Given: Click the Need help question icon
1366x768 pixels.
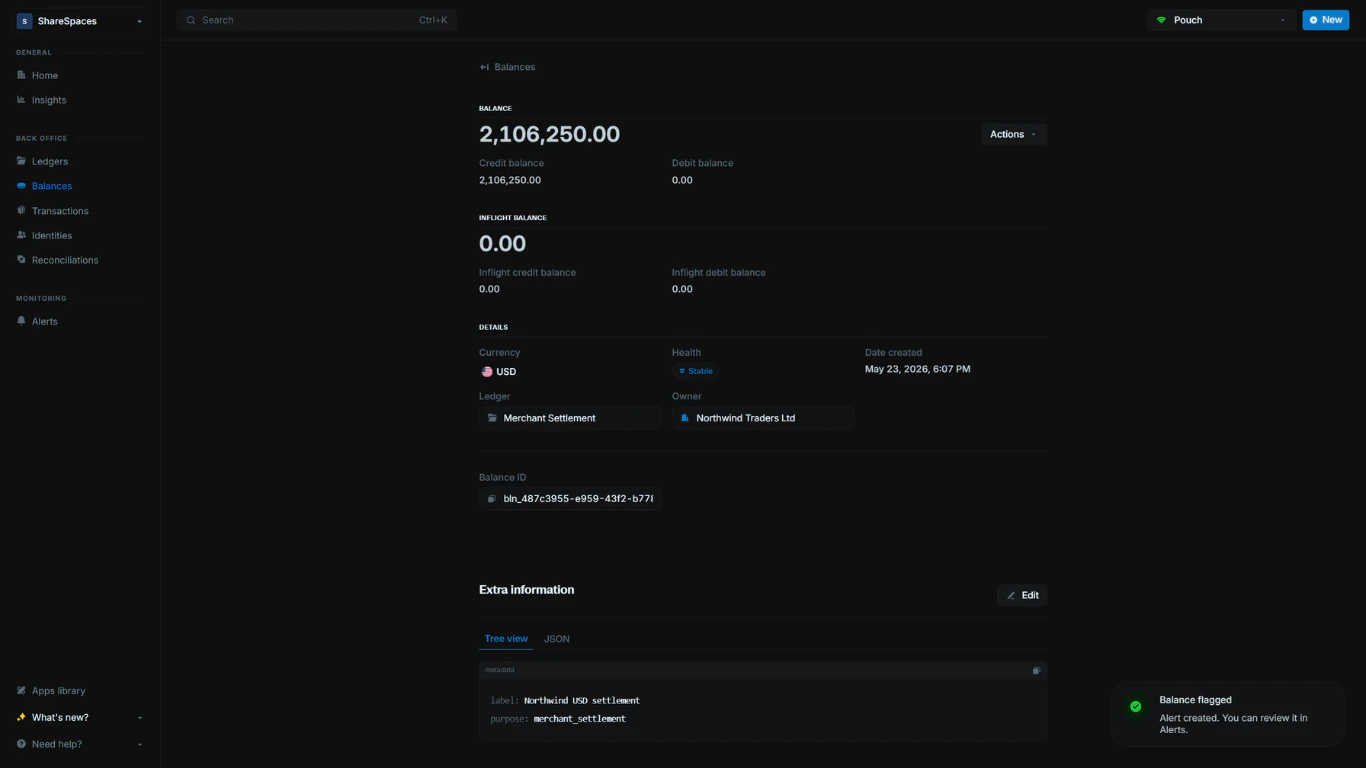Looking at the screenshot, I should click(22, 744).
